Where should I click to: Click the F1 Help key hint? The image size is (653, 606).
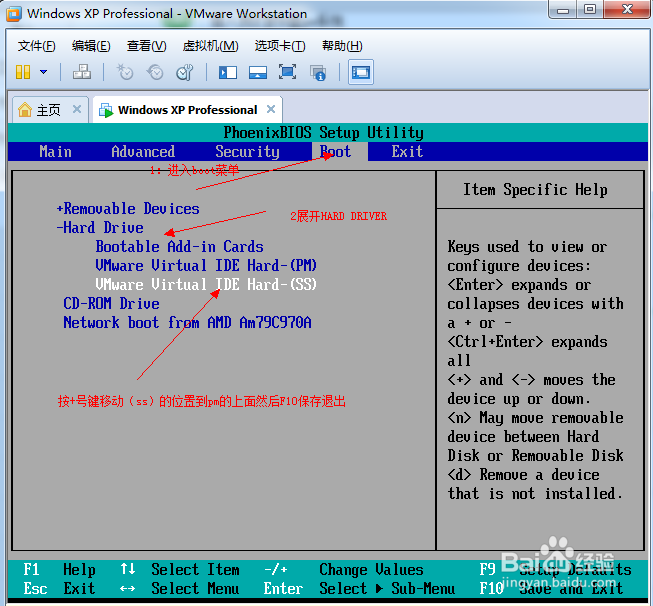59,569
